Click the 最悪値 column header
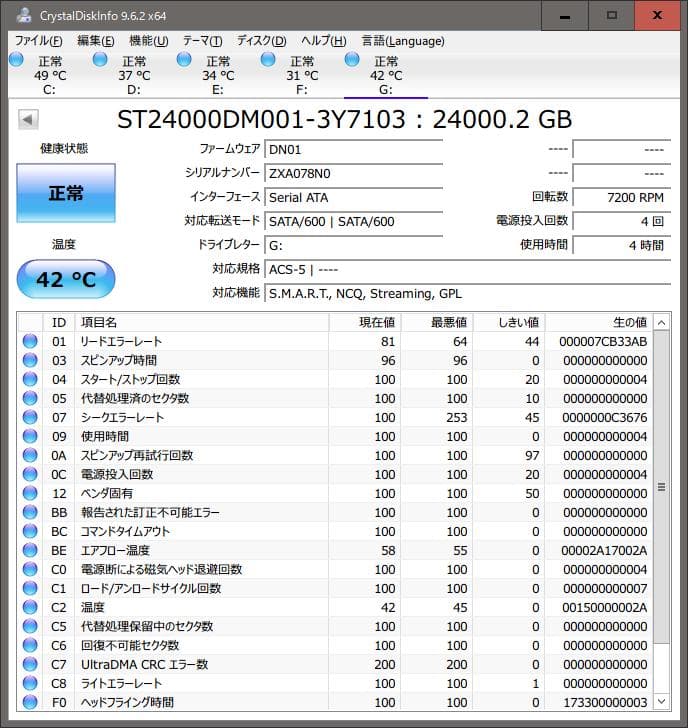 coord(437,322)
